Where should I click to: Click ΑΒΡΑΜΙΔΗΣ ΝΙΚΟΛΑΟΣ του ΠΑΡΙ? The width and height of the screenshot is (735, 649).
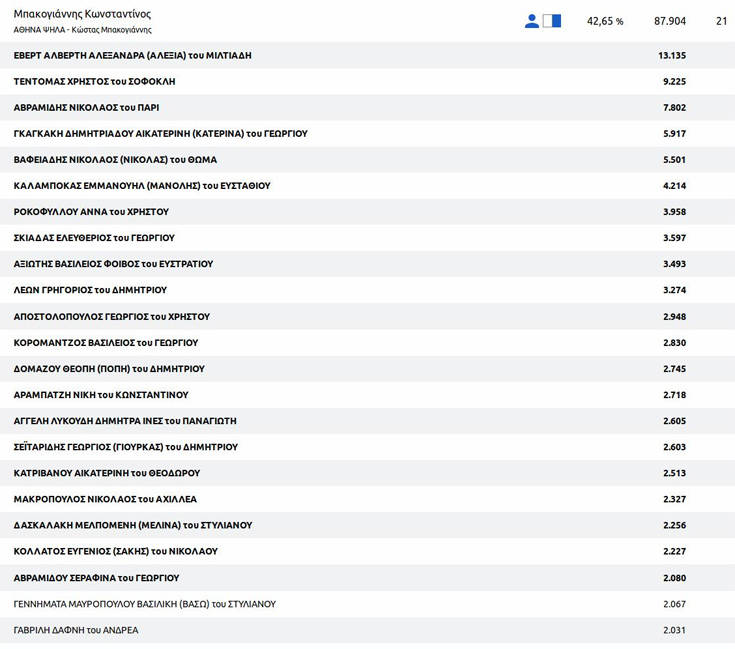tap(86, 108)
